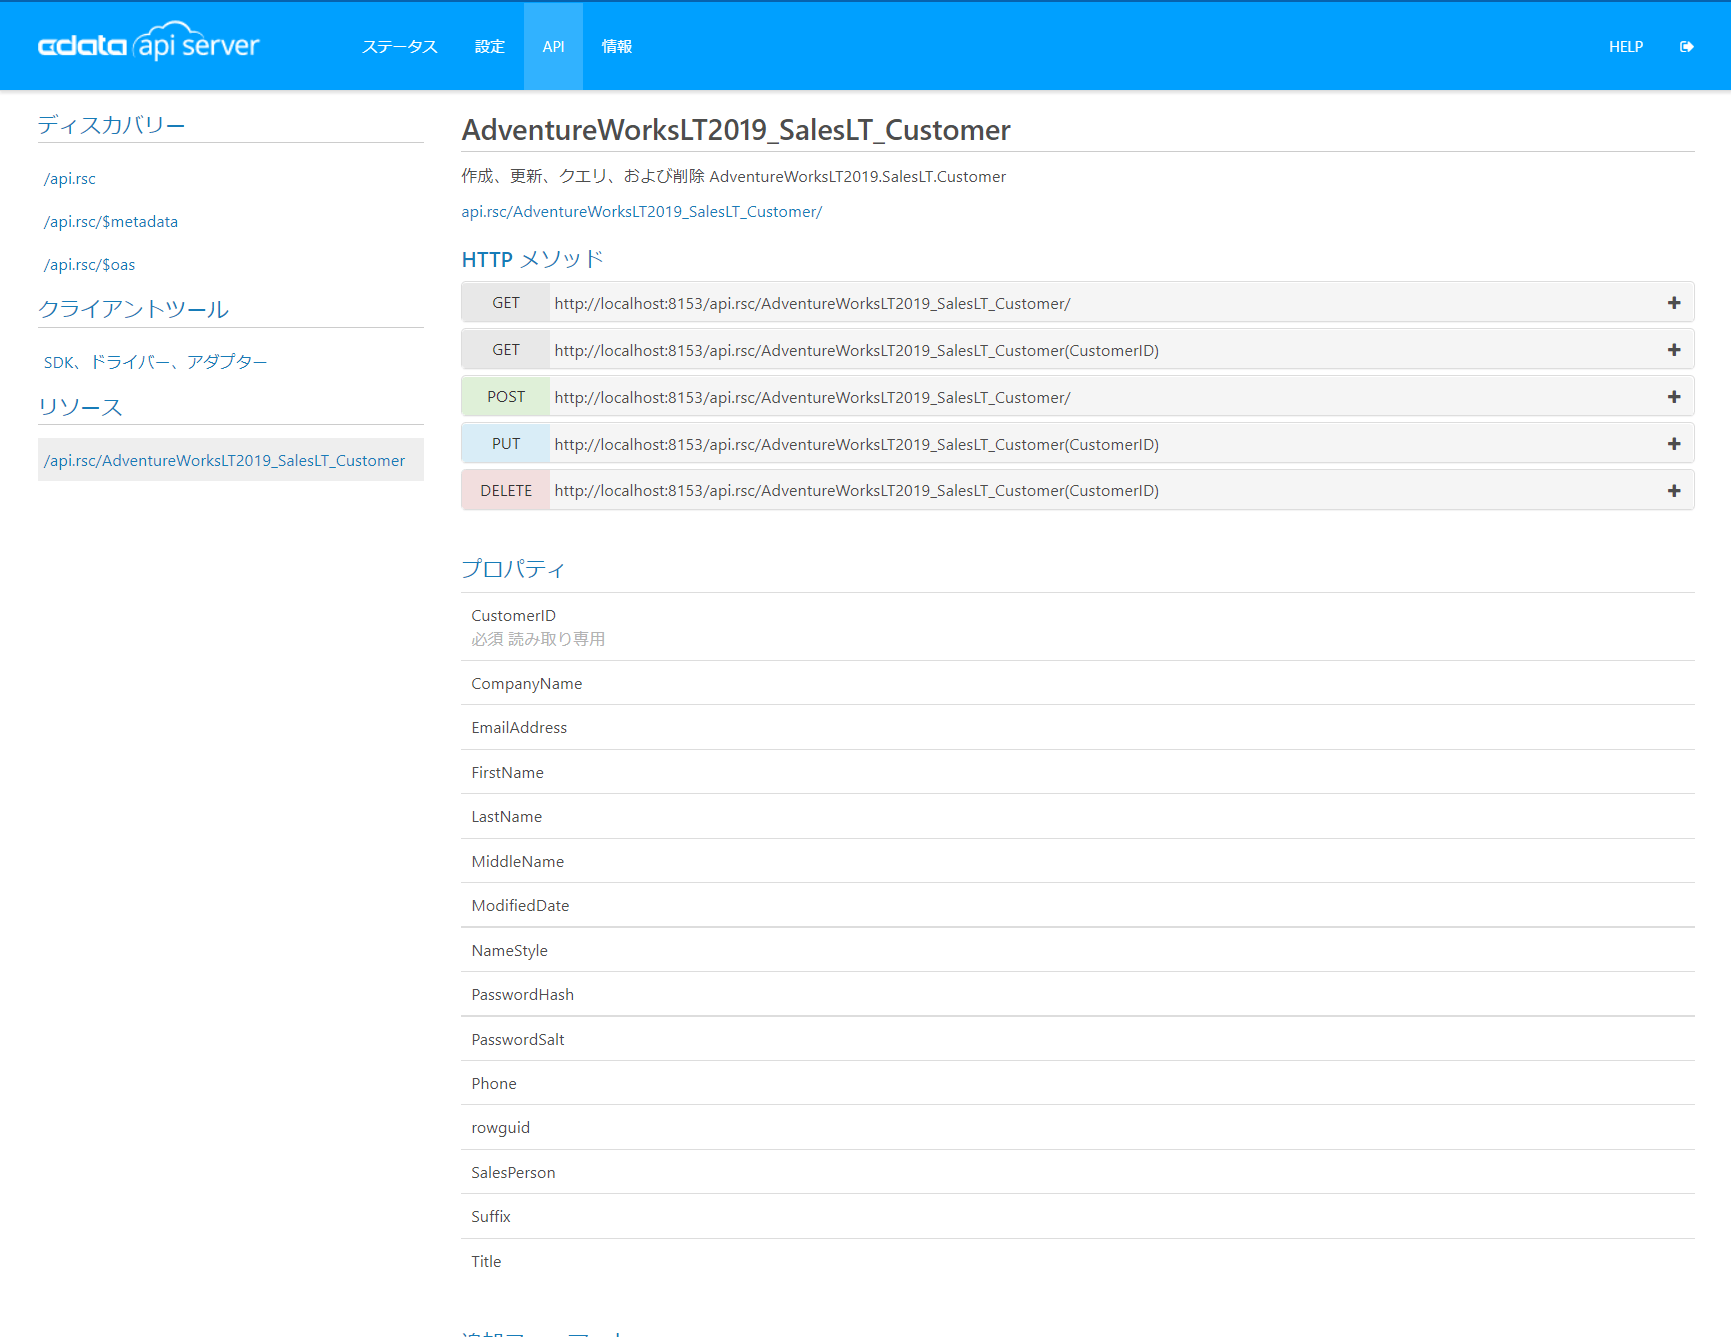
Task: Click the PasswordHash property
Action: click(523, 995)
